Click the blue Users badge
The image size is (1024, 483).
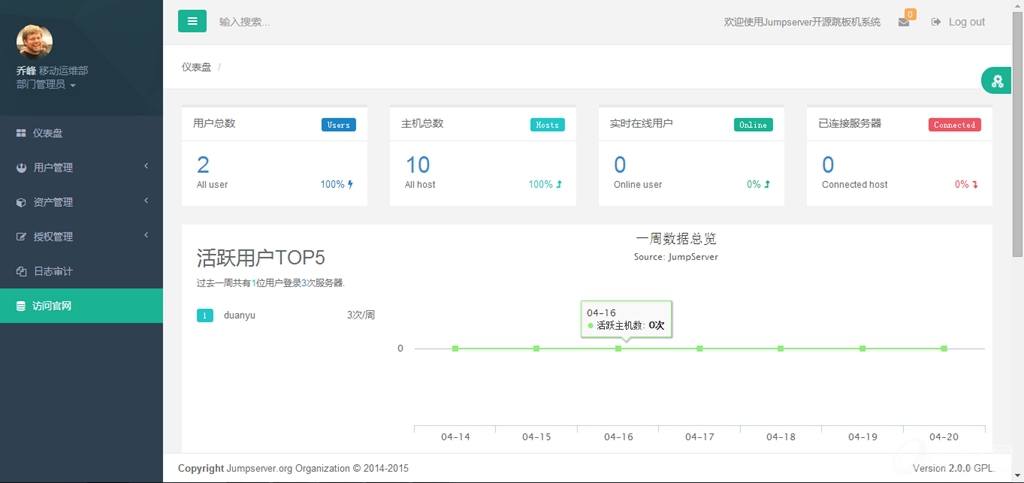pos(338,125)
